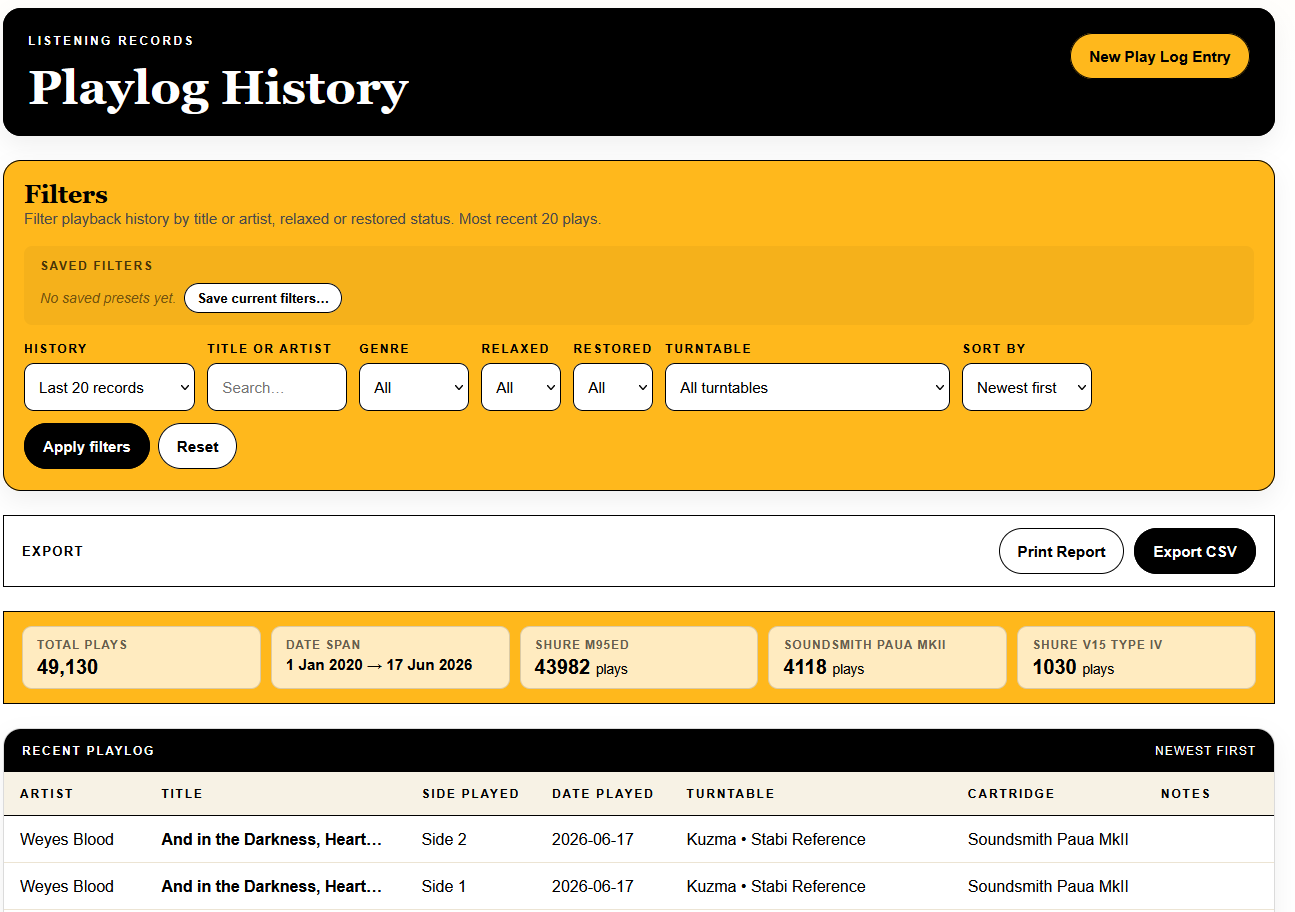Click Print Report
Image resolution: width=1295 pixels, height=912 pixels.
coord(1061,551)
